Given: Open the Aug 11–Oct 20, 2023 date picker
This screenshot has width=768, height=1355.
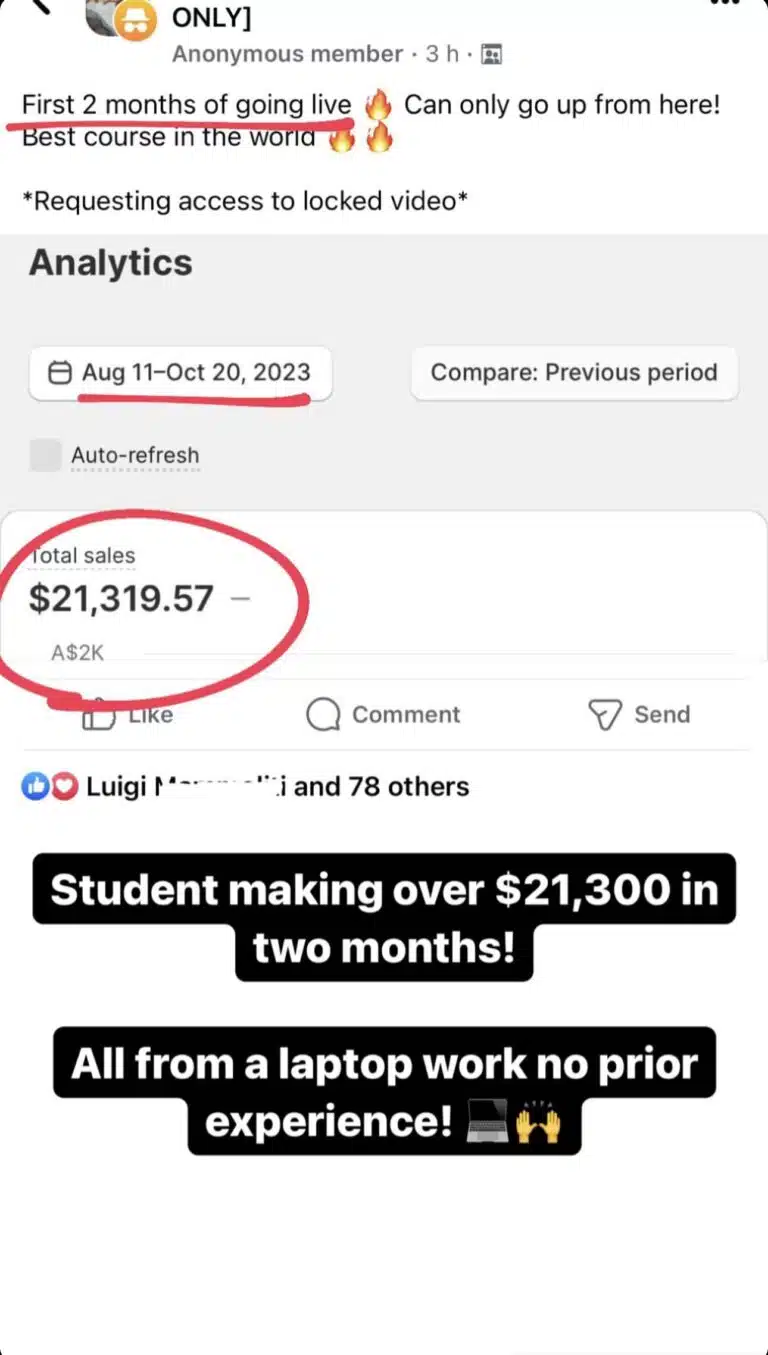Looking at the screenshot, I should 180,373.
